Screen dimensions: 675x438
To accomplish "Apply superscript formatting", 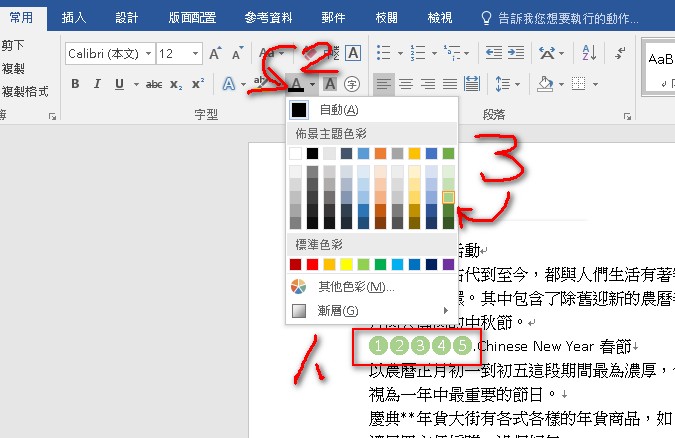I will tap(197, 84).
